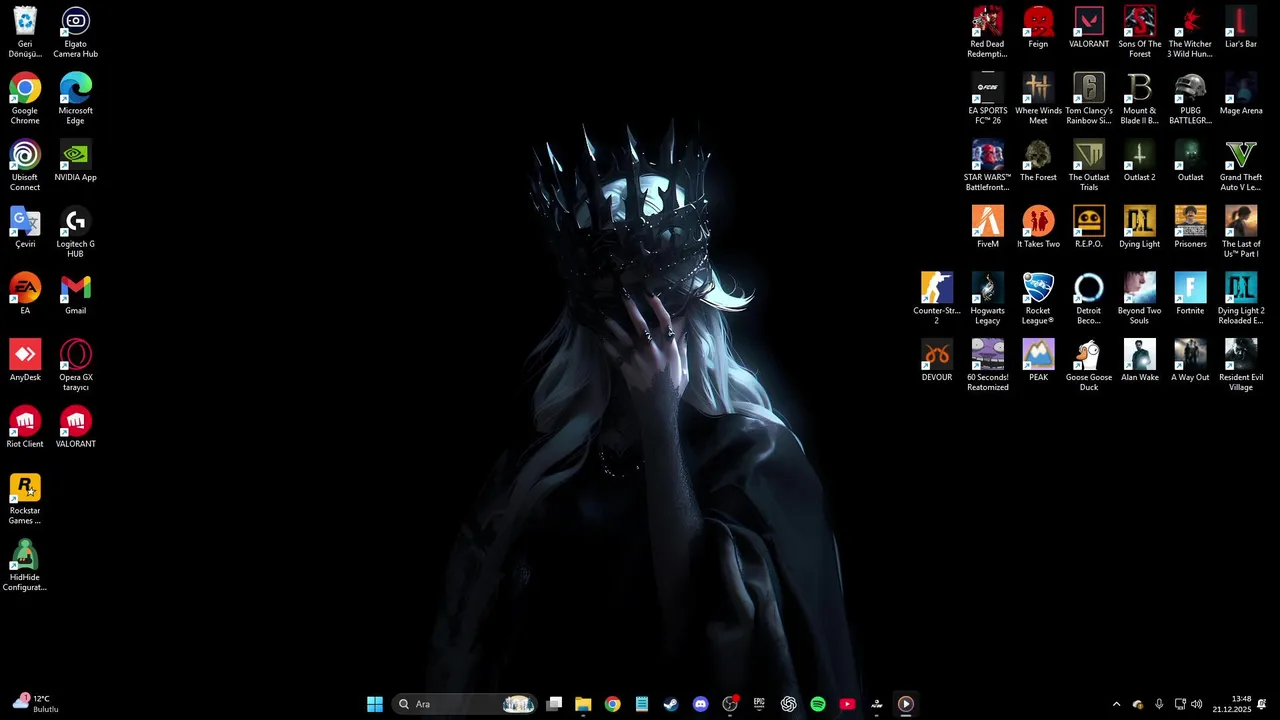The image size is (1280, 720).
Task: Launch It Takes Two
Action: point(1038,228)
